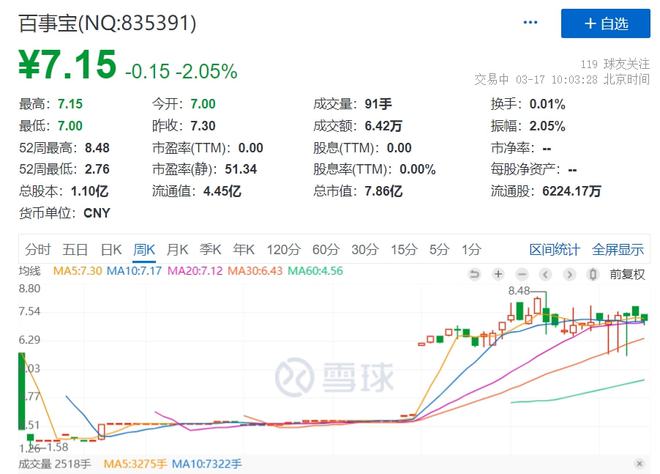Click the MA10:7.17 moving average label
The height and width of the screenshot is (474, 660).
click(x=134, y=271)
